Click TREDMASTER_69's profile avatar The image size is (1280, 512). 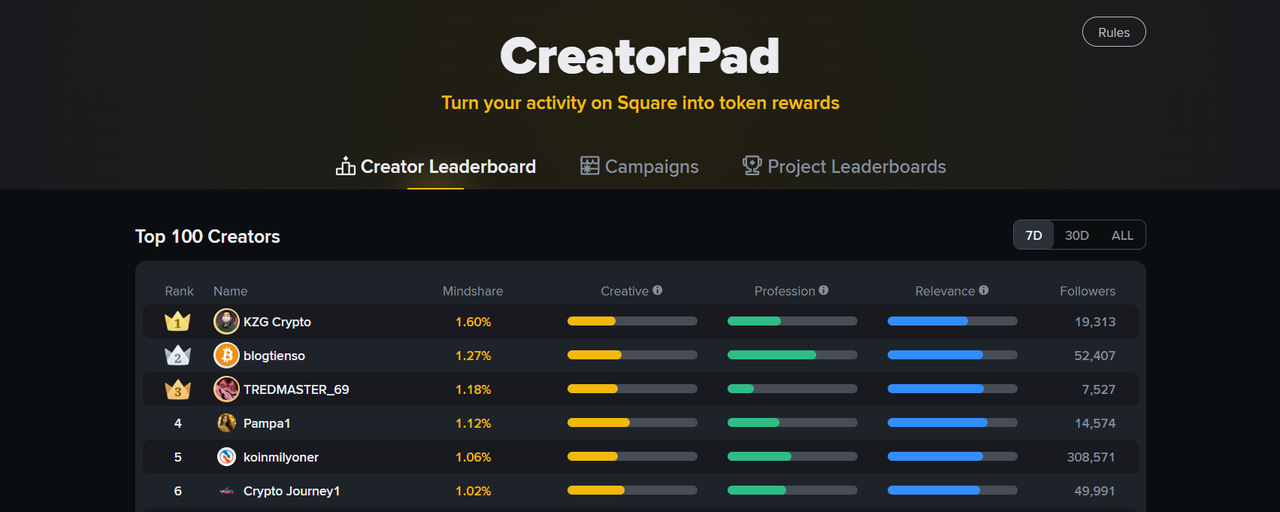(x=226, y=390)
